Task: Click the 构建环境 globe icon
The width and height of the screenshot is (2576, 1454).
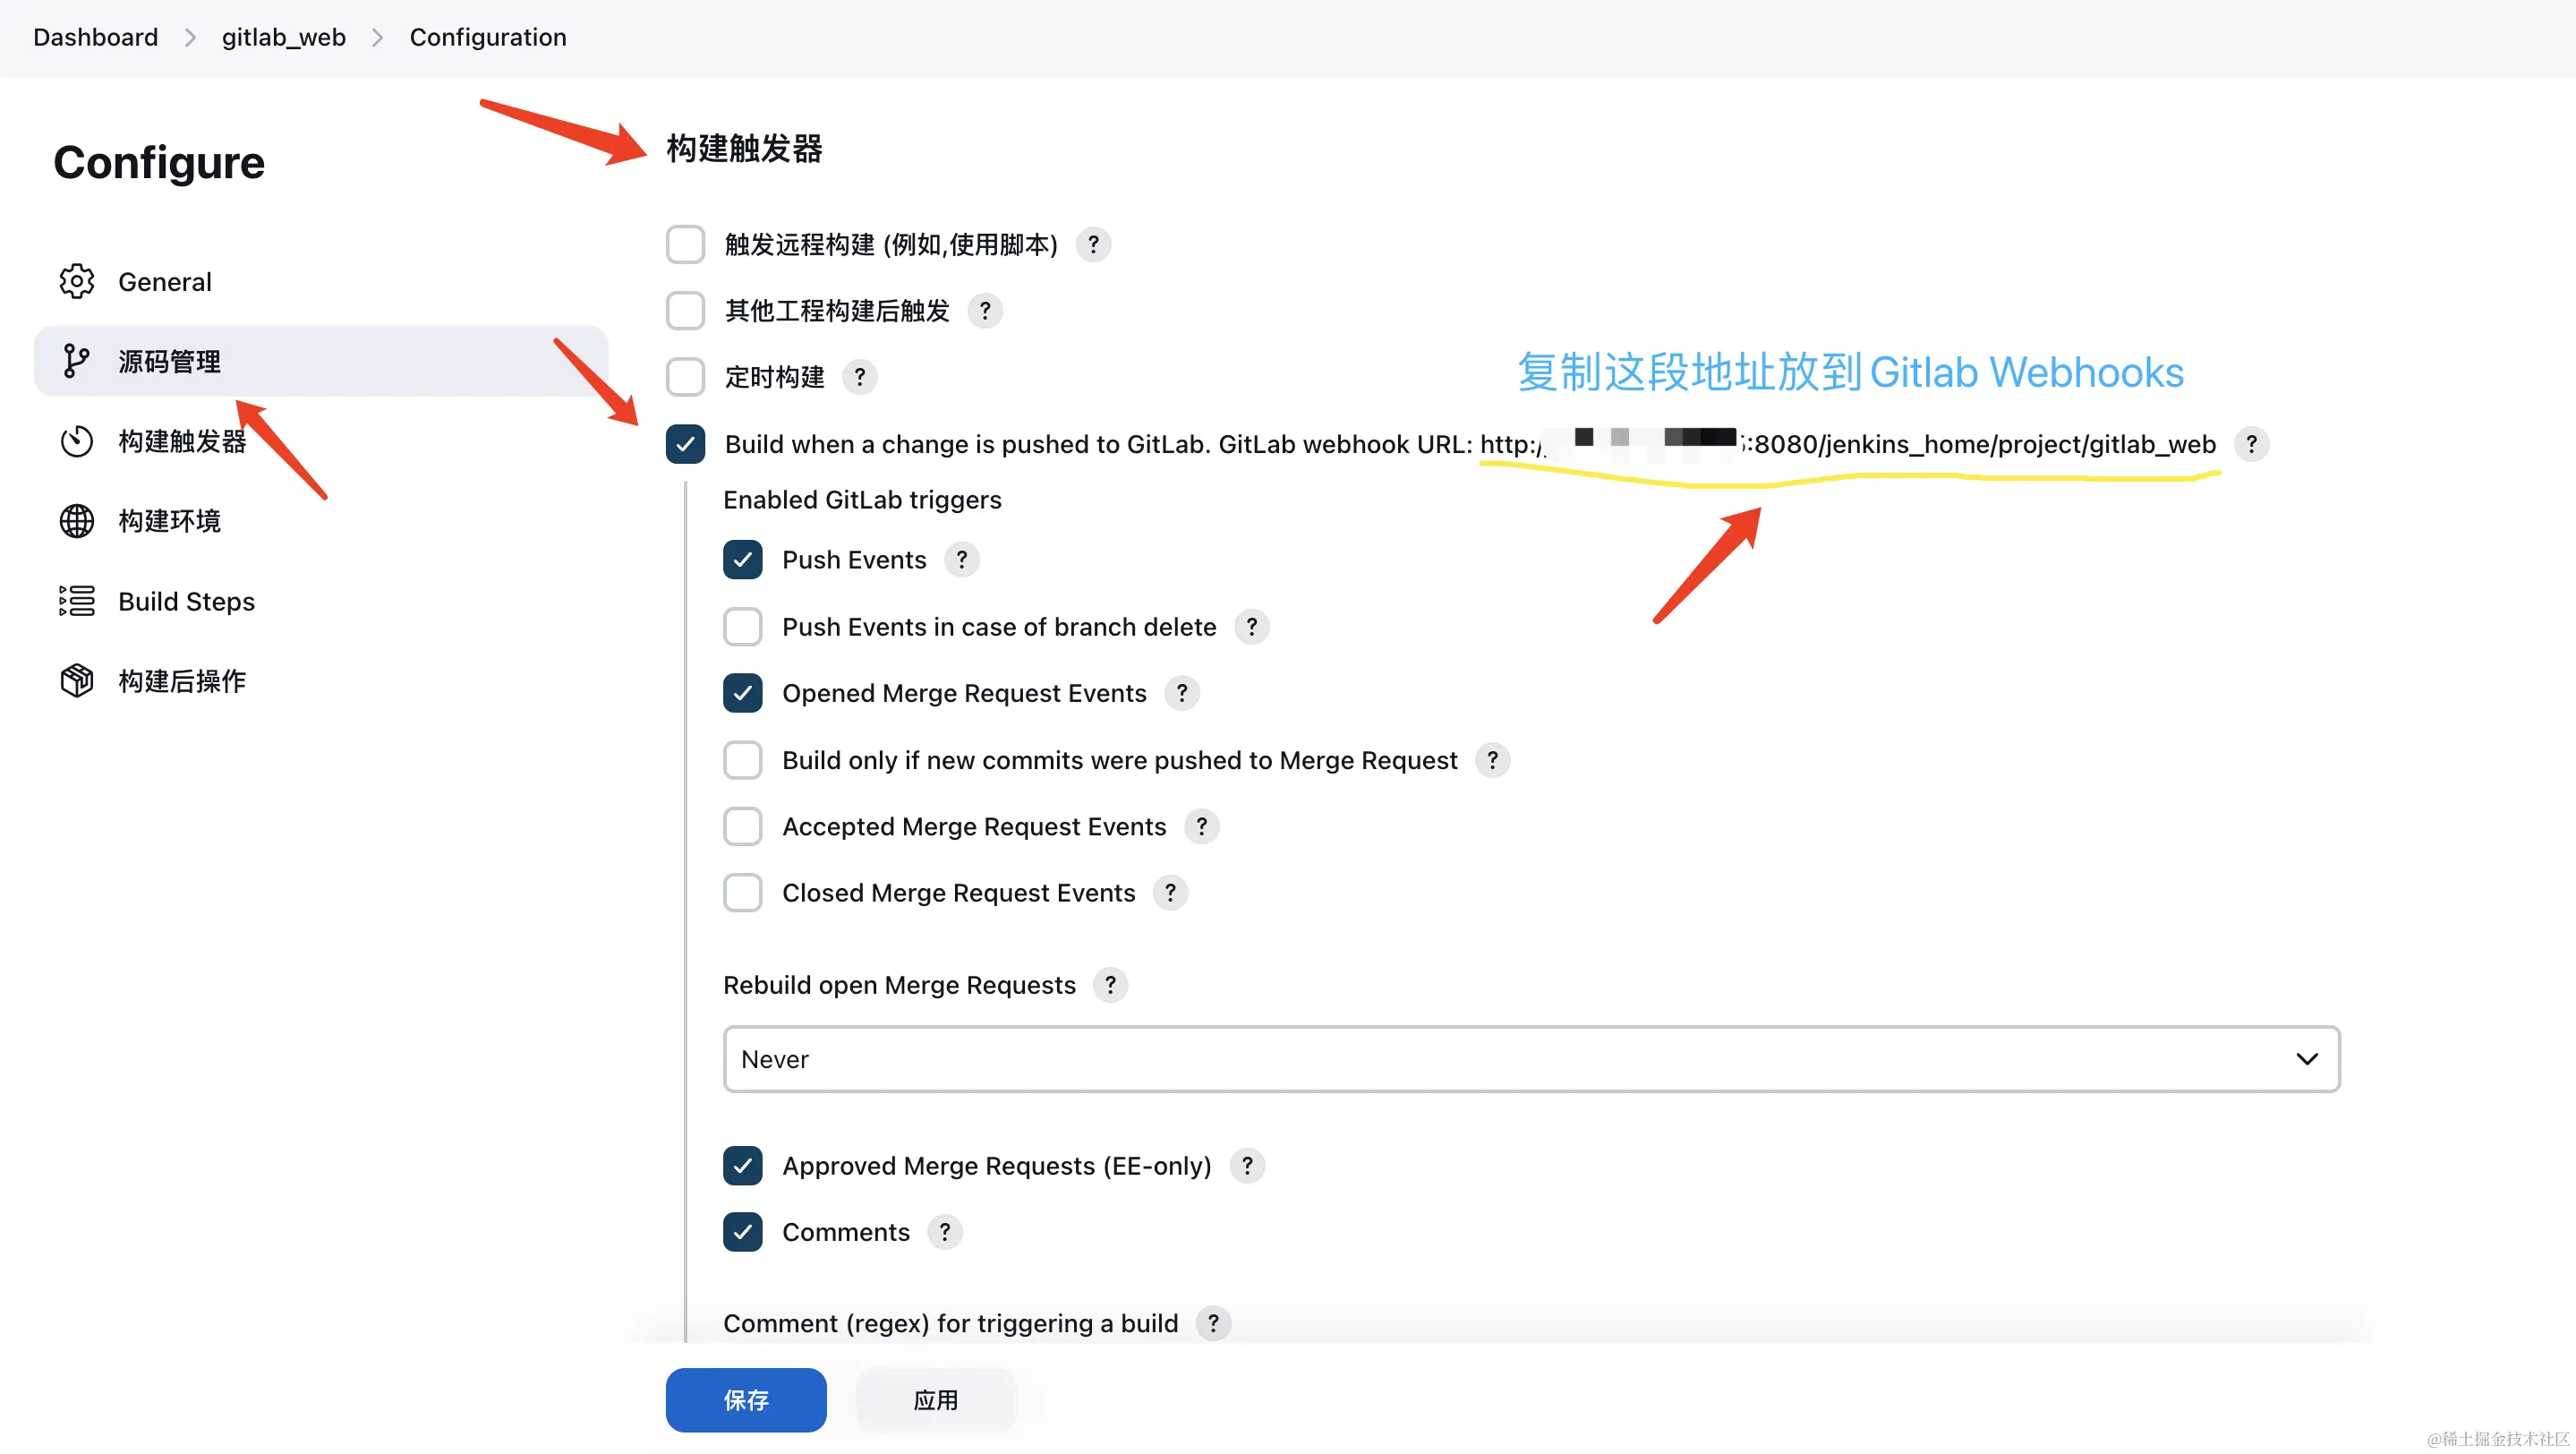Action: tap(76, 521)
